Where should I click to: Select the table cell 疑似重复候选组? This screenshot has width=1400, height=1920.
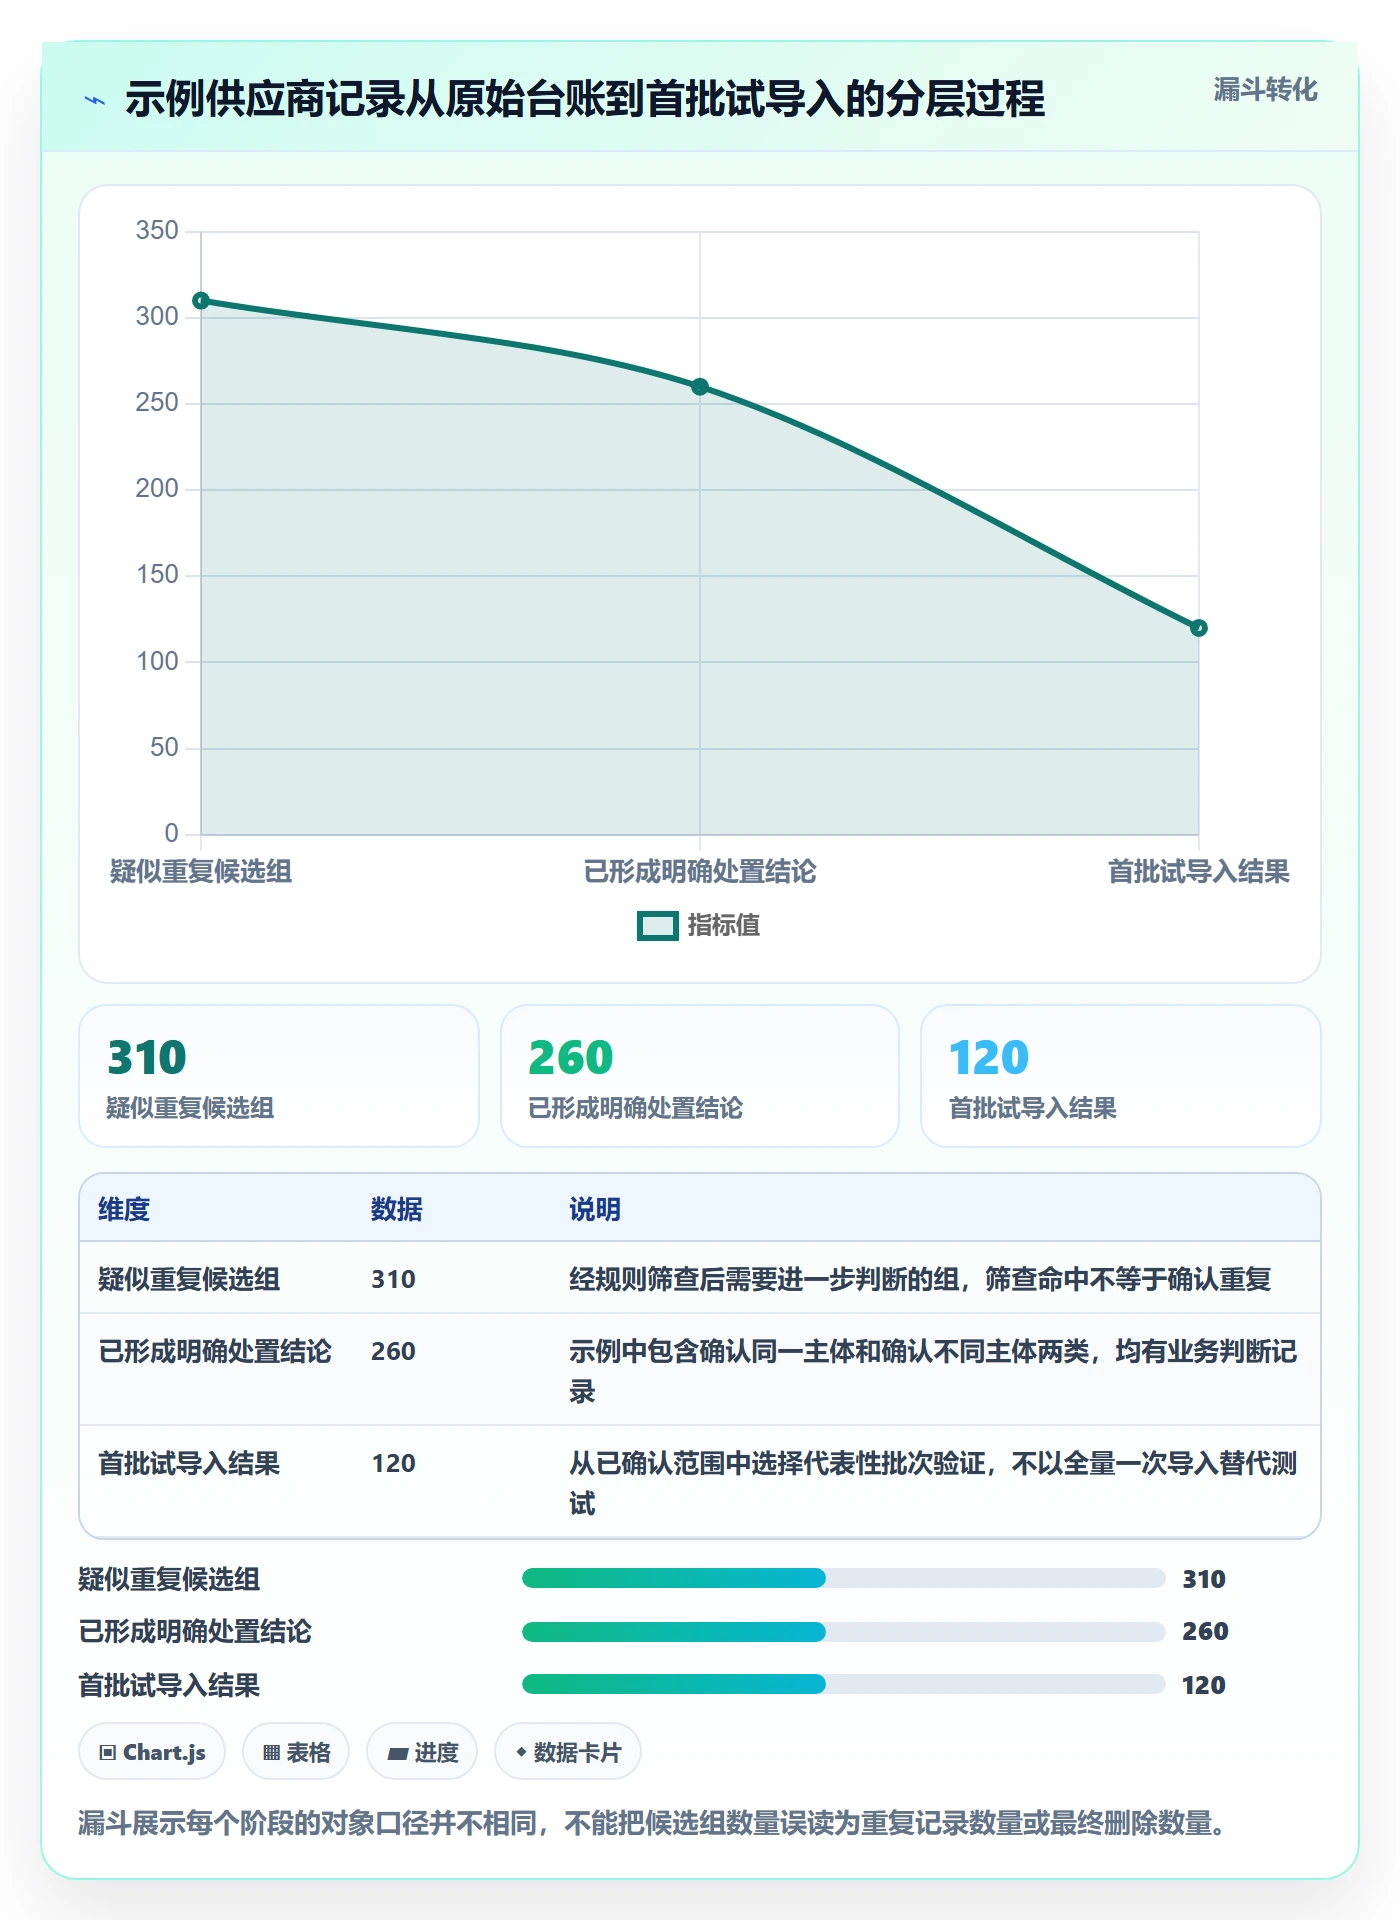coord(189,1280)
